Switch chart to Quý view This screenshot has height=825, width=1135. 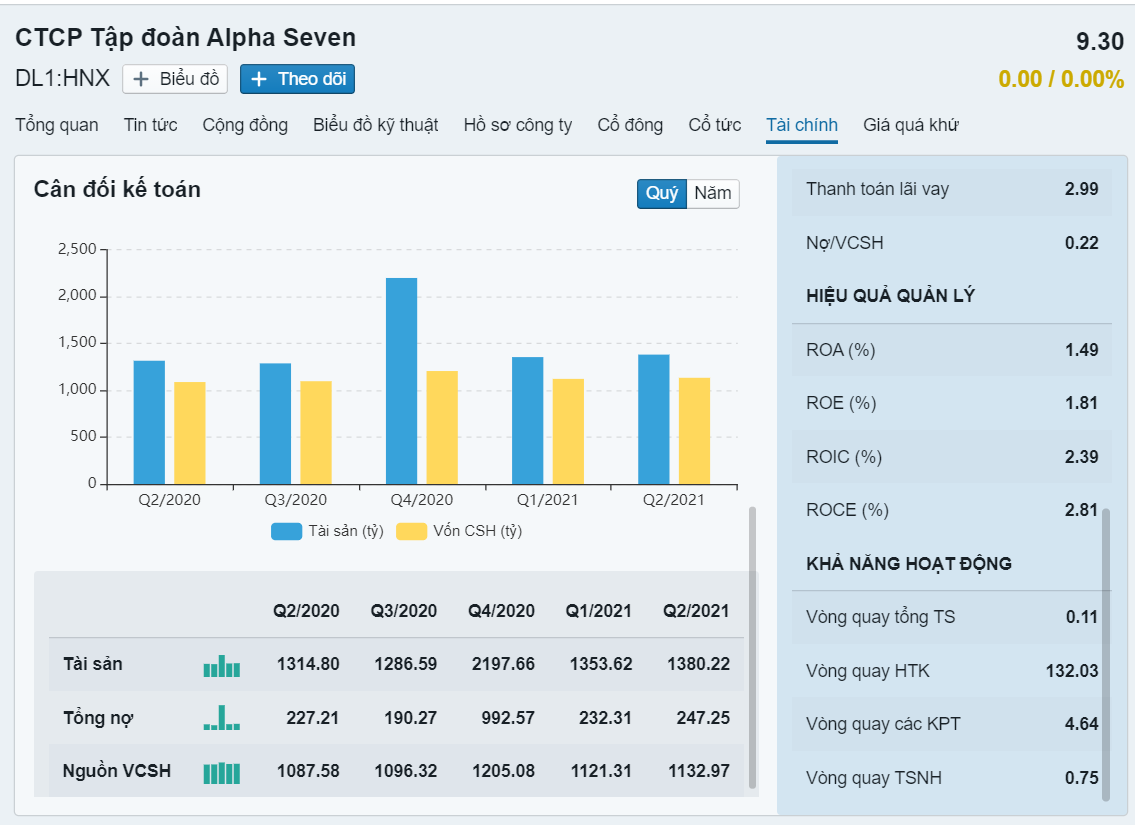[662, 193]
